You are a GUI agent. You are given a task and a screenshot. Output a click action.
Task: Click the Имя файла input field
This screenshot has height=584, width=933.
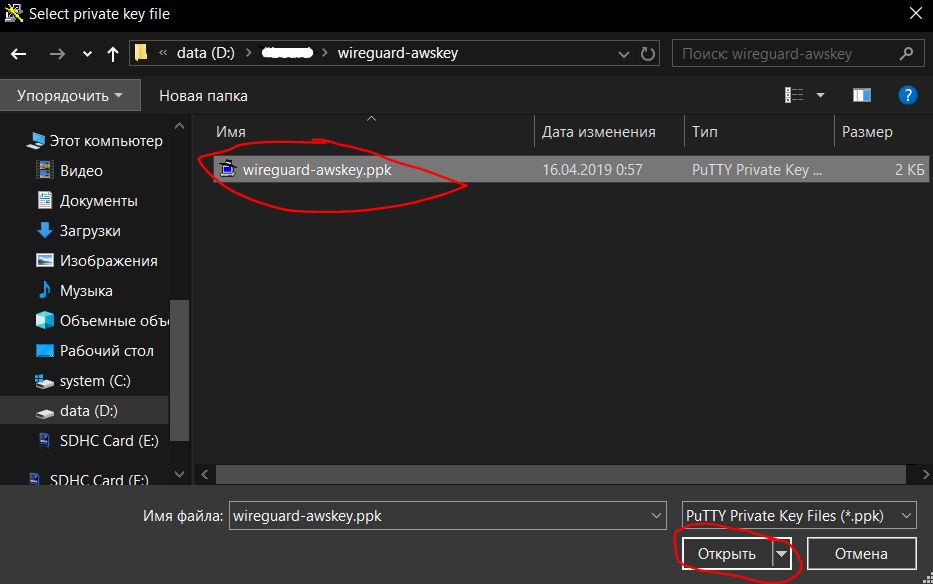coord(440,515)
